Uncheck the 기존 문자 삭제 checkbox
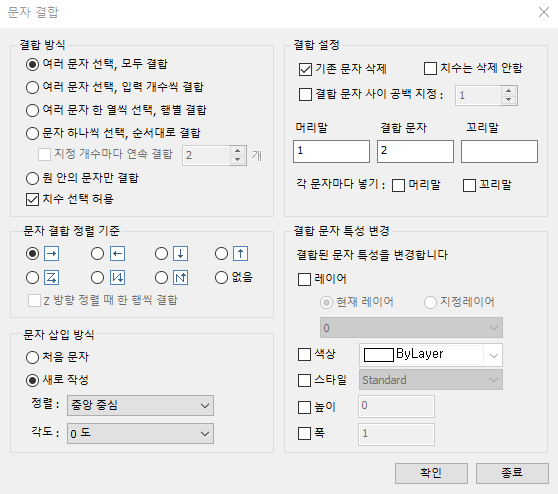The width and height of the screenshot is (558, 494). pos(305,69)
